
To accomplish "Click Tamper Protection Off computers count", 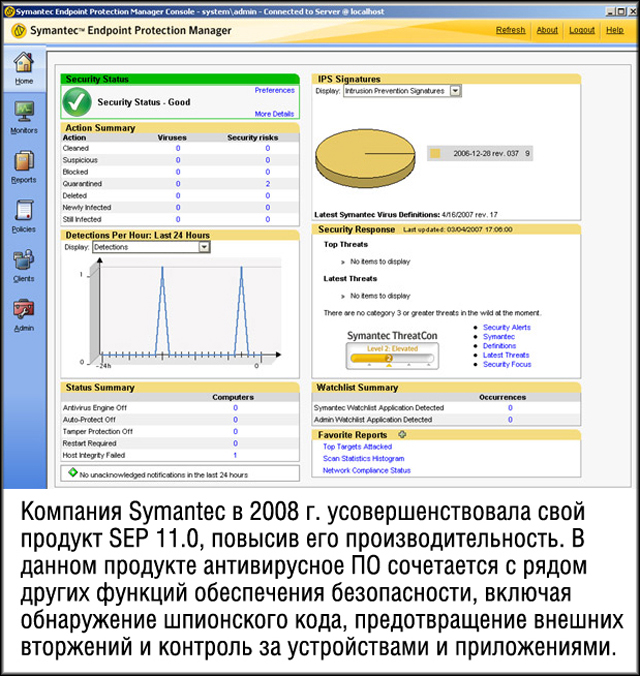I will [x=235, y=432].
